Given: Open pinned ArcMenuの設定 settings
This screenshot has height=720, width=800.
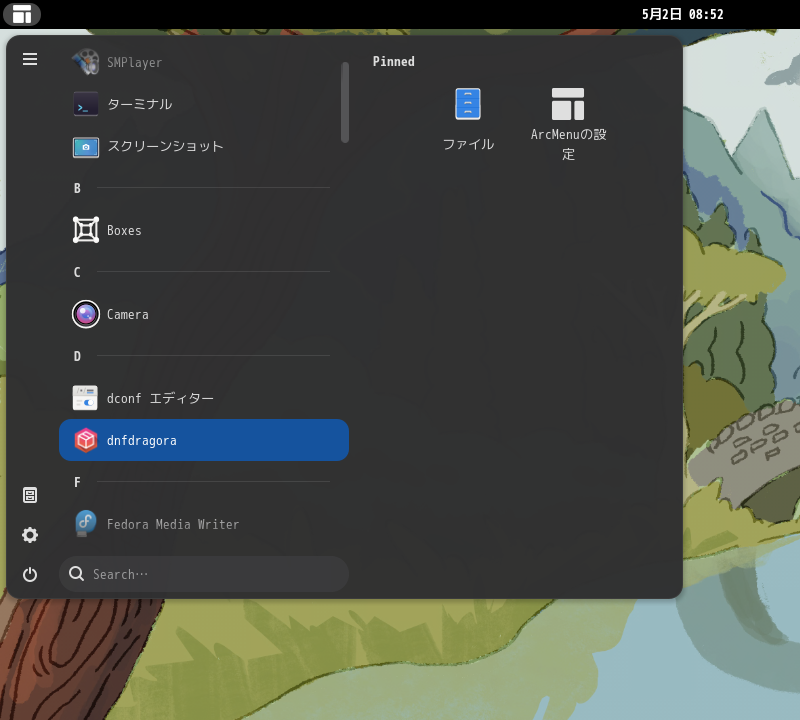Looking at the screenshot, I should [568, 124].
